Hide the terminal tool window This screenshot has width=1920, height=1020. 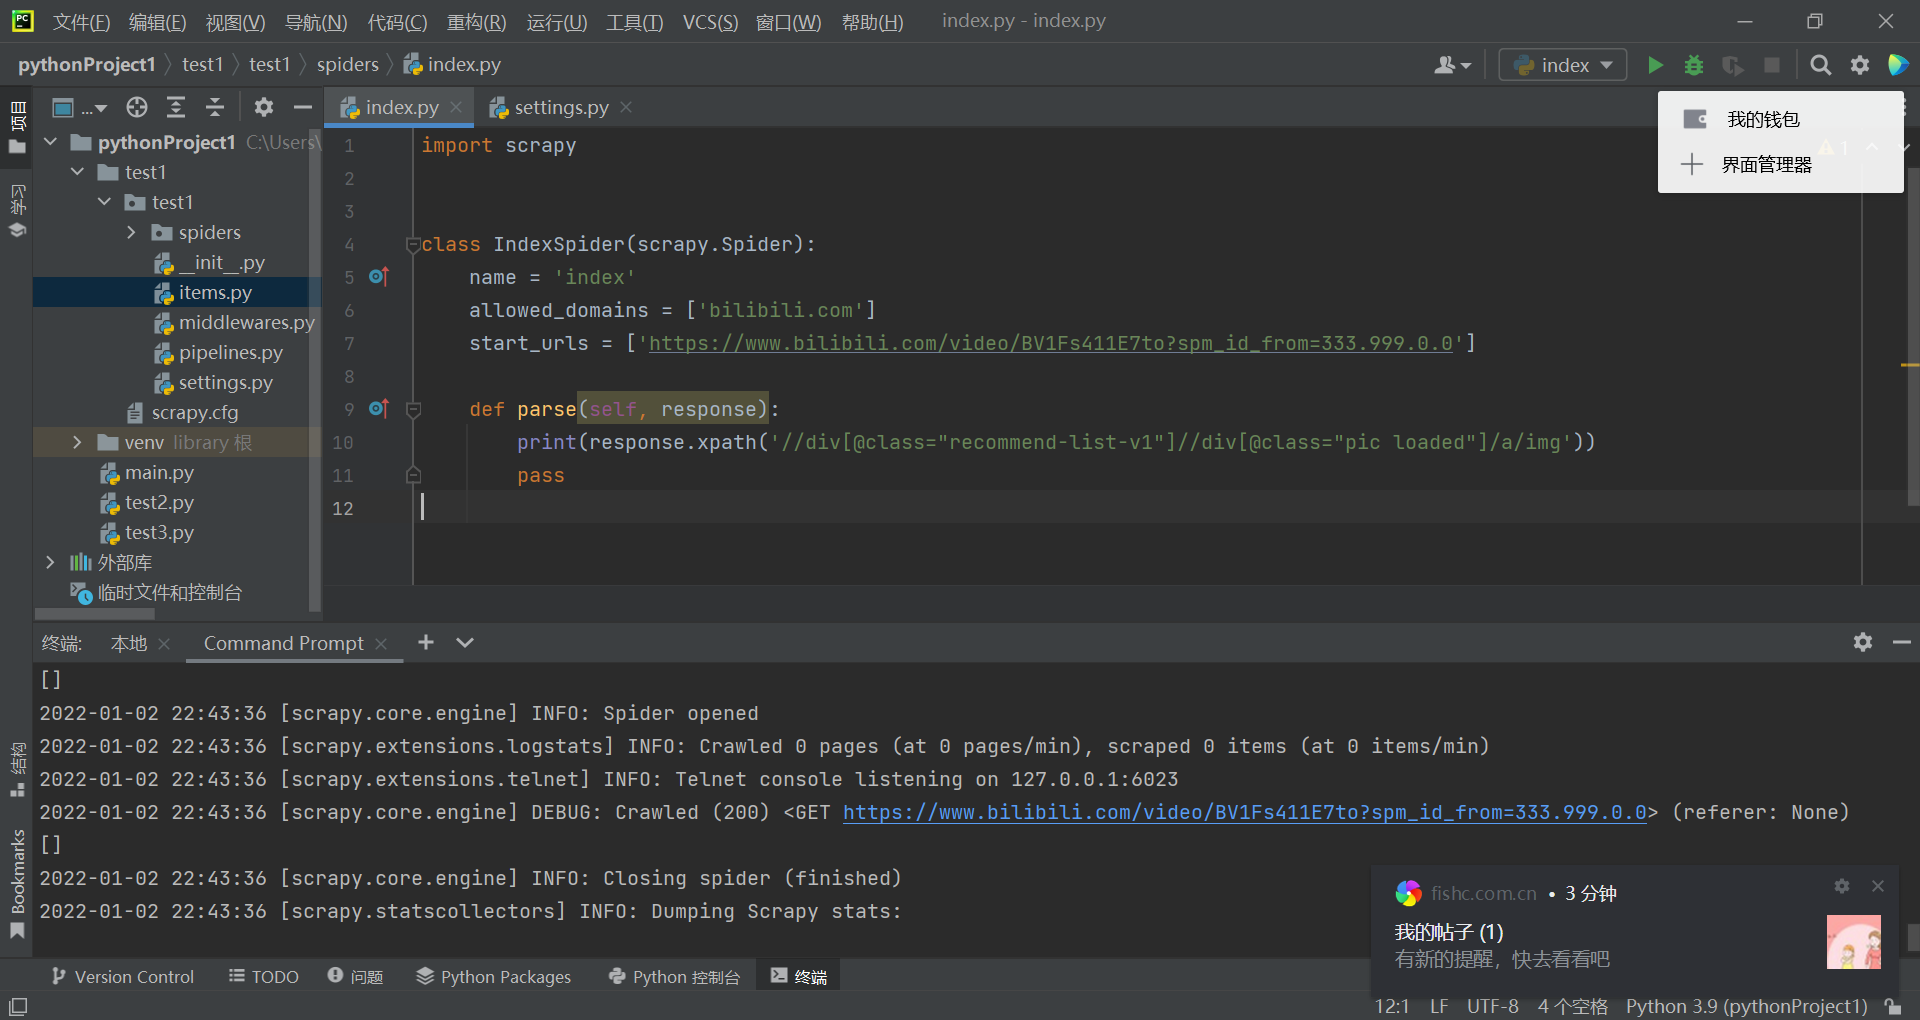pyautogui.click(x=1901, y=642)
